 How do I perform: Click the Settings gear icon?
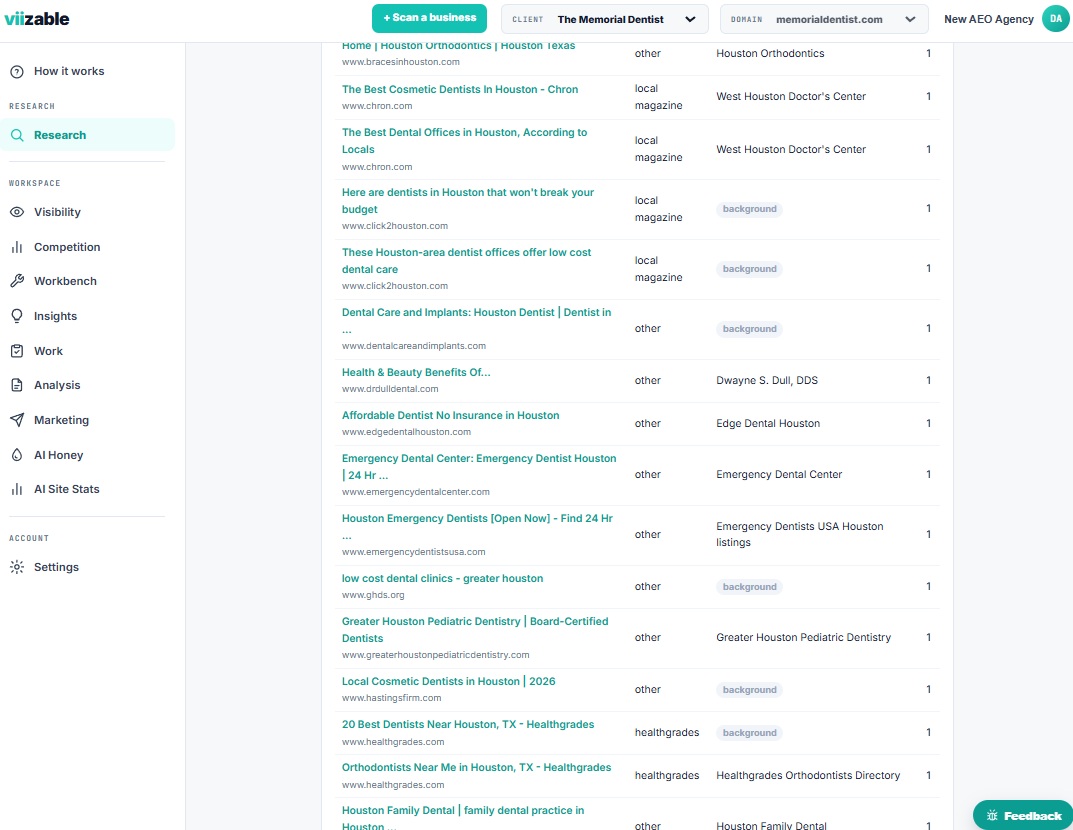pos(17,567)
